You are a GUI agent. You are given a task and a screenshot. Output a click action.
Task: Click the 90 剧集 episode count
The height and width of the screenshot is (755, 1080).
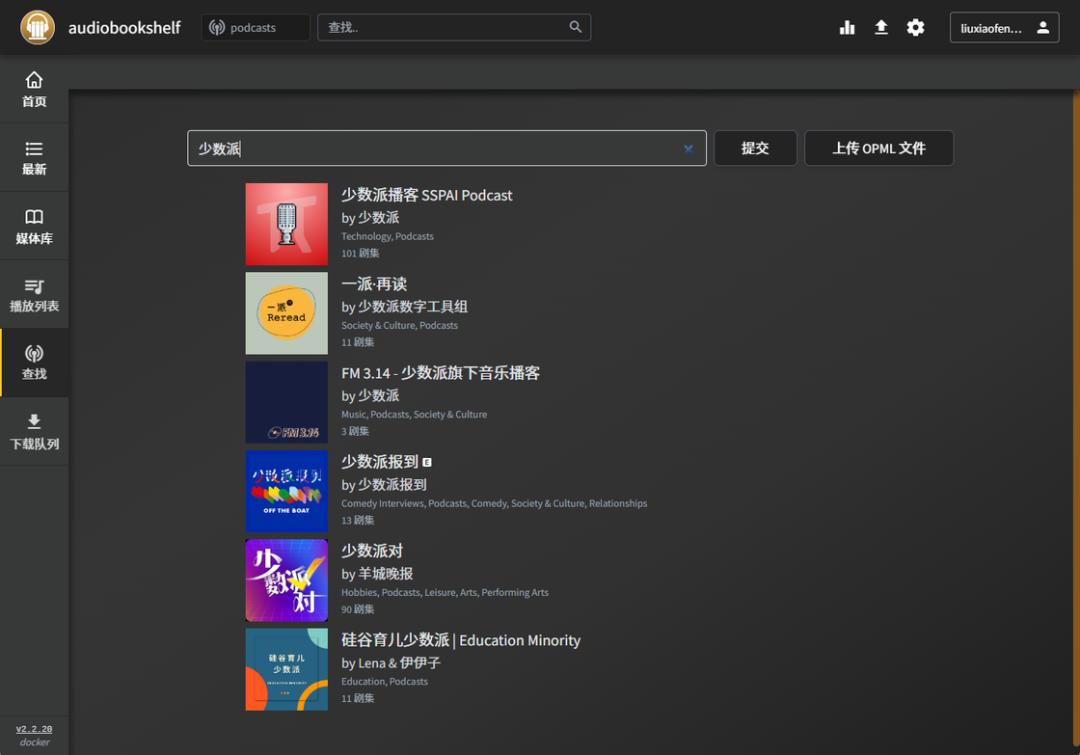(x=357, y=610)
